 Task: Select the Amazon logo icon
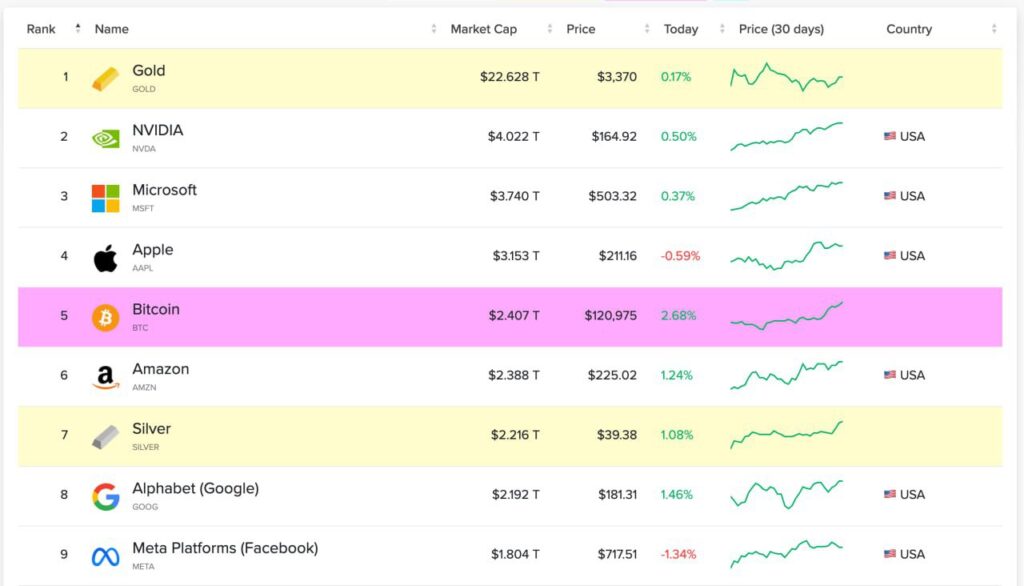tap(106, 375)
